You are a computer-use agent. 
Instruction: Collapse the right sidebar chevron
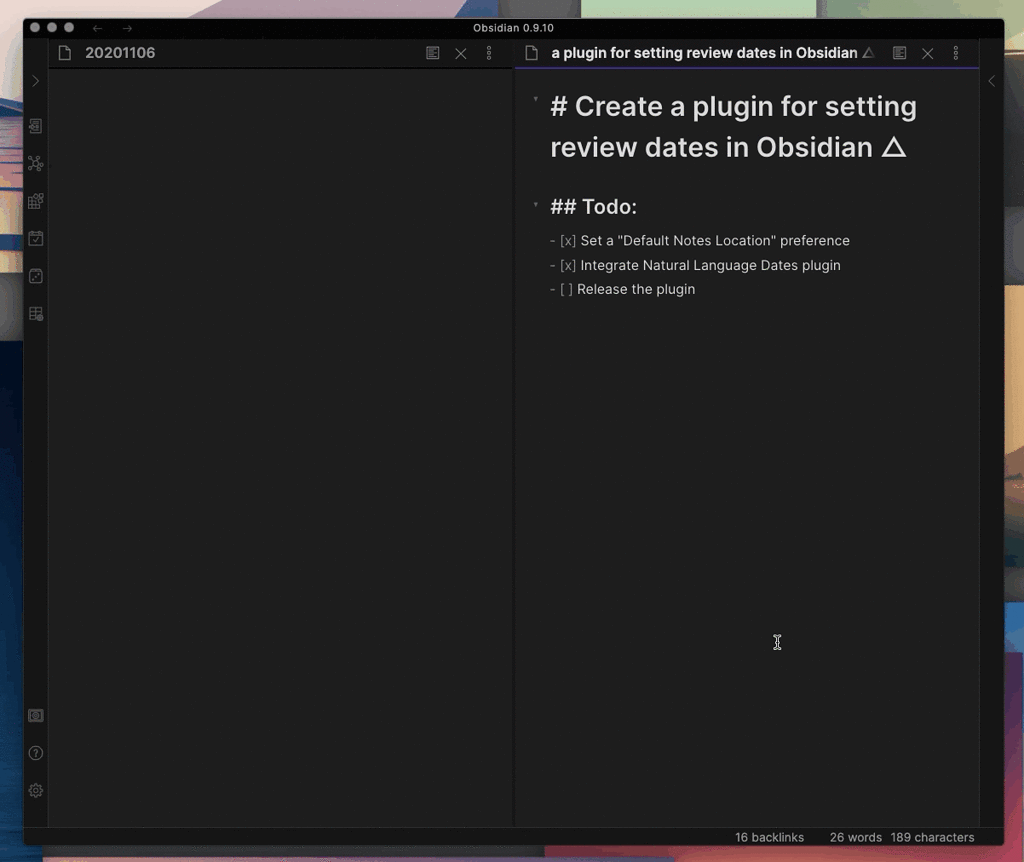click(x=991, y=82)
